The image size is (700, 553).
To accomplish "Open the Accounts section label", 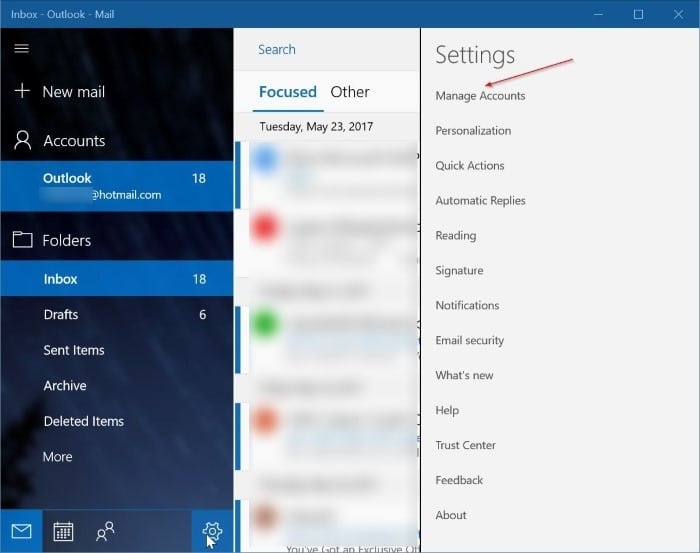I will click(x=74, y=141).
